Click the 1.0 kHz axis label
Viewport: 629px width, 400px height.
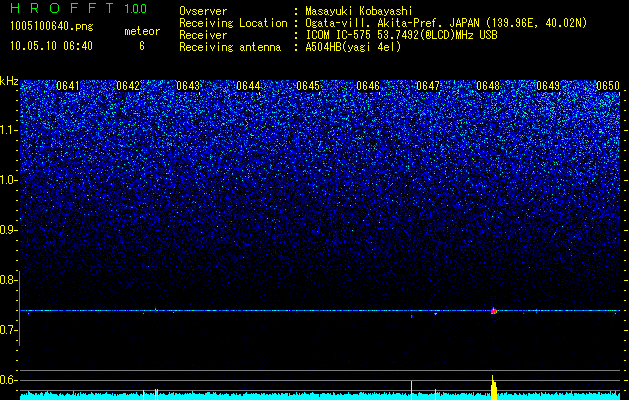tap(8, 181)
